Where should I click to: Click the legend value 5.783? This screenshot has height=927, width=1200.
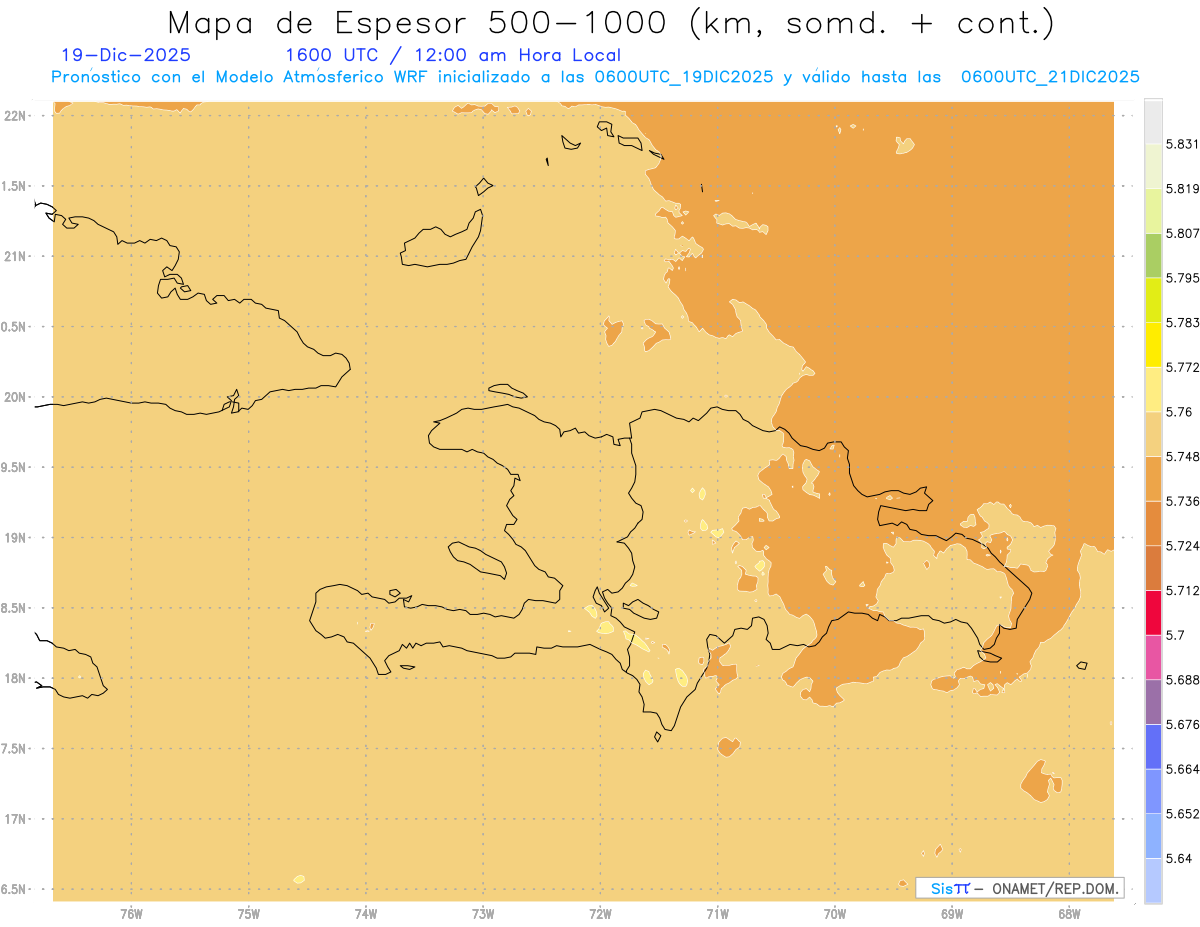(1183, 322)
